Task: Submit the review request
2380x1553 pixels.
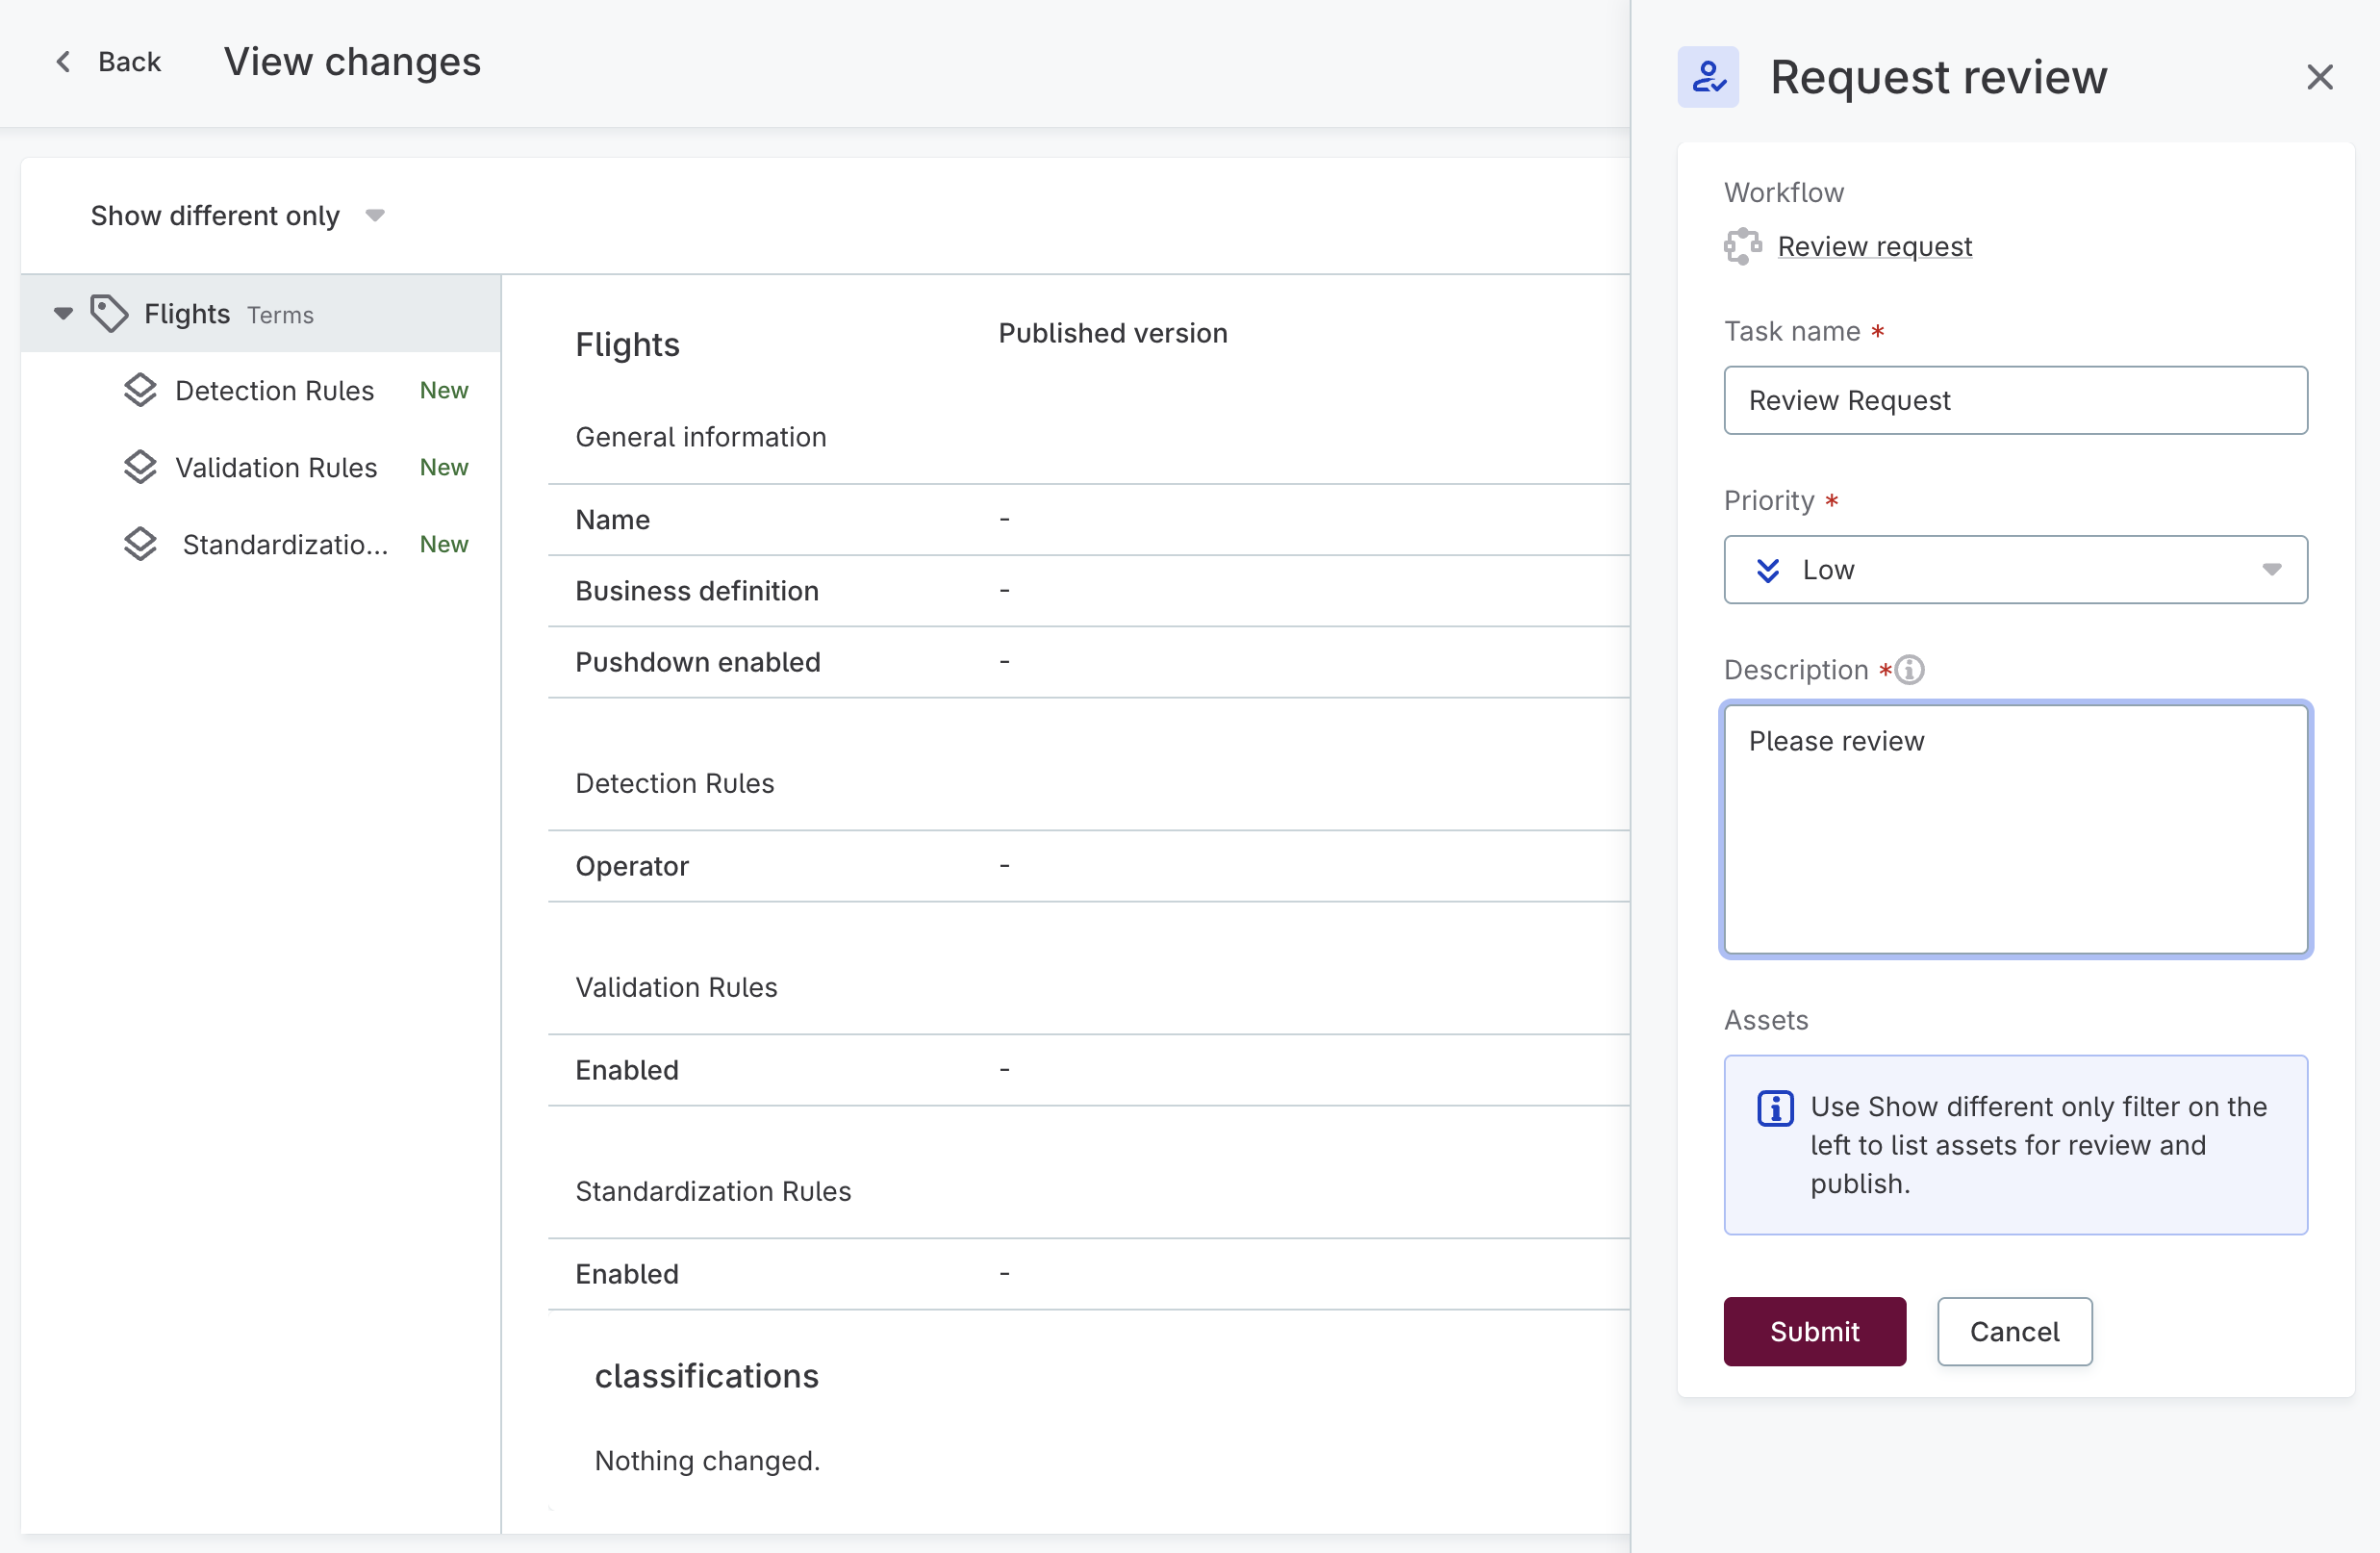Action: pos(1814,1331)
